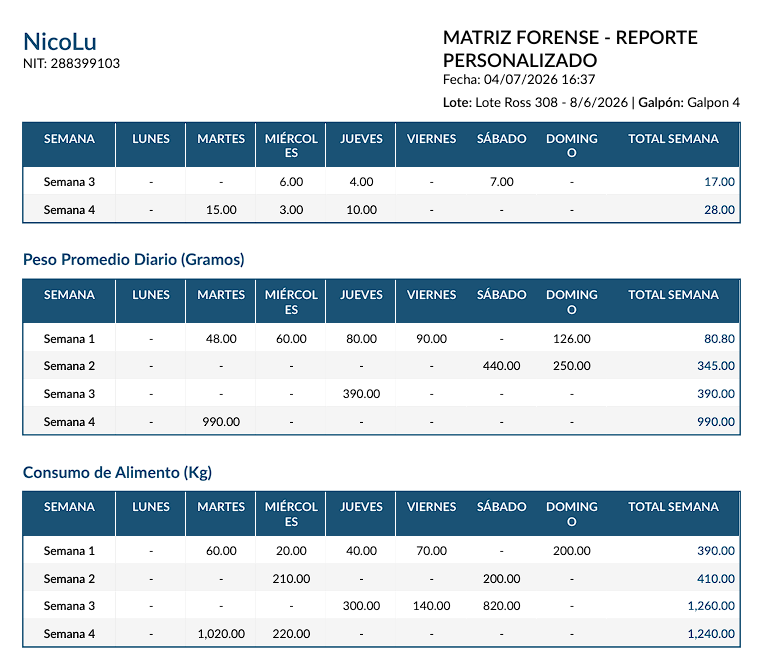Select the NIT: 288399103 text
The height and width of the screenshot is (657, 757).
71,64
